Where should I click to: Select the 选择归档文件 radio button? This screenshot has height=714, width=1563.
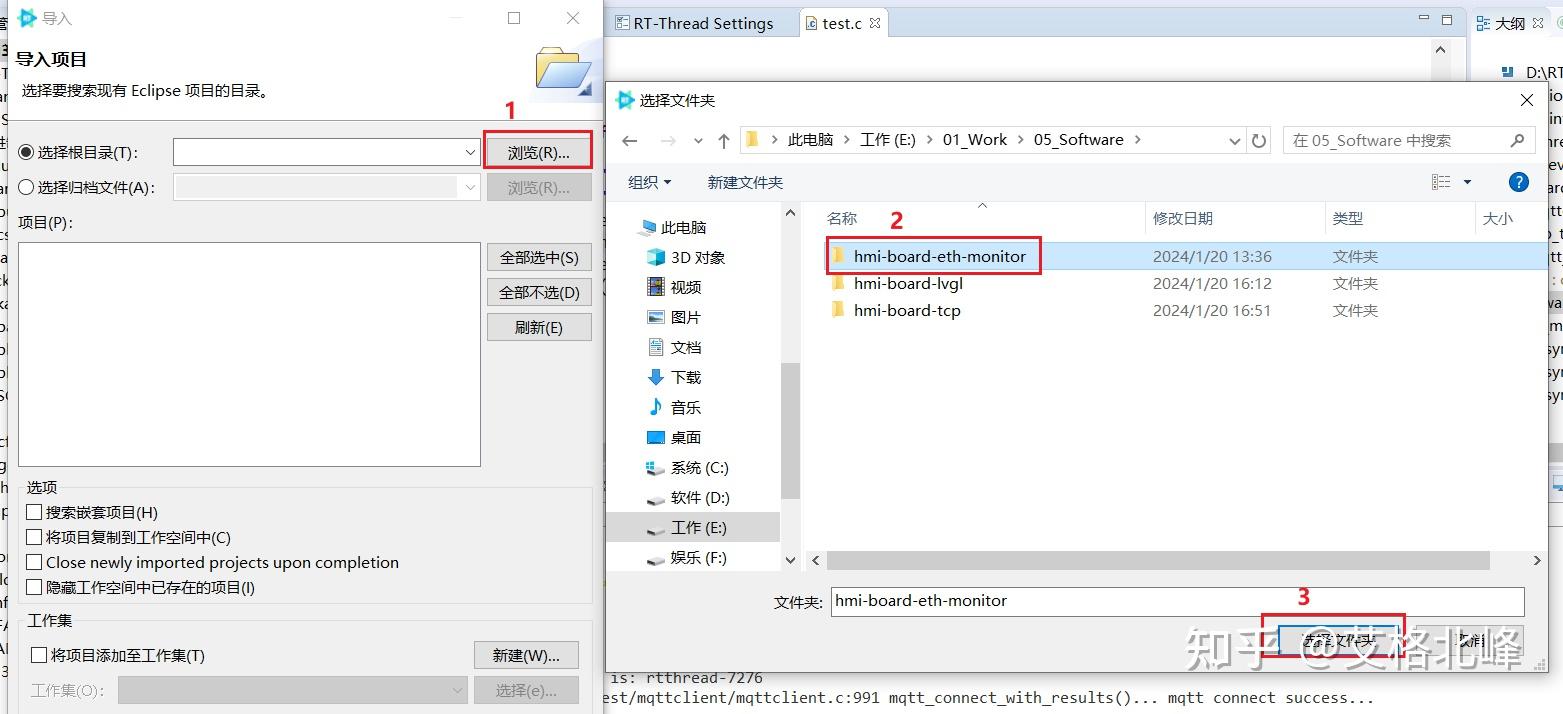(x=27, y=187)
